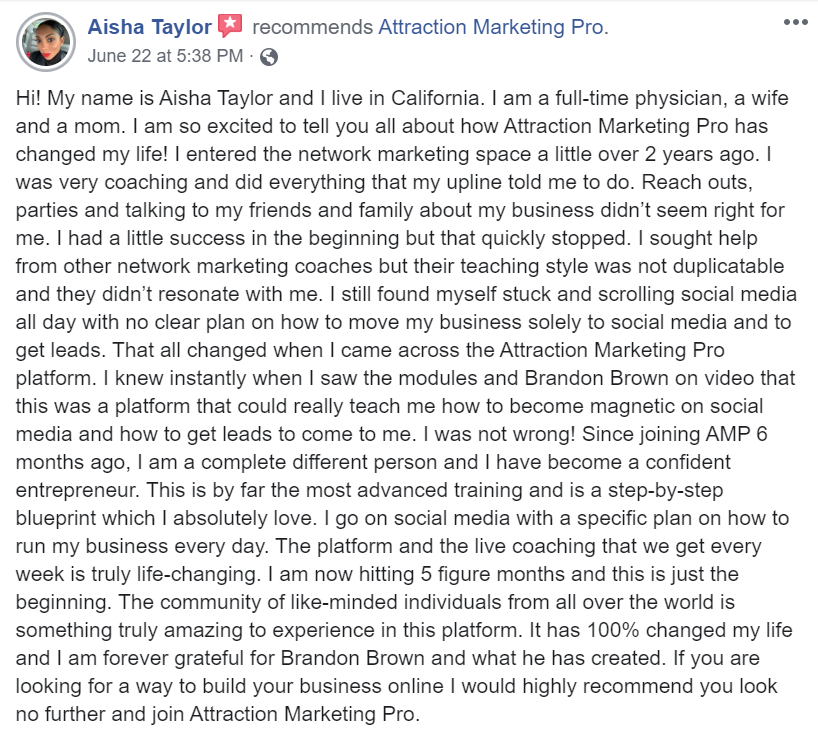
Task: Visit the Attraction Marketing Pro page link in the header
Action: click(x=493, y=27)
